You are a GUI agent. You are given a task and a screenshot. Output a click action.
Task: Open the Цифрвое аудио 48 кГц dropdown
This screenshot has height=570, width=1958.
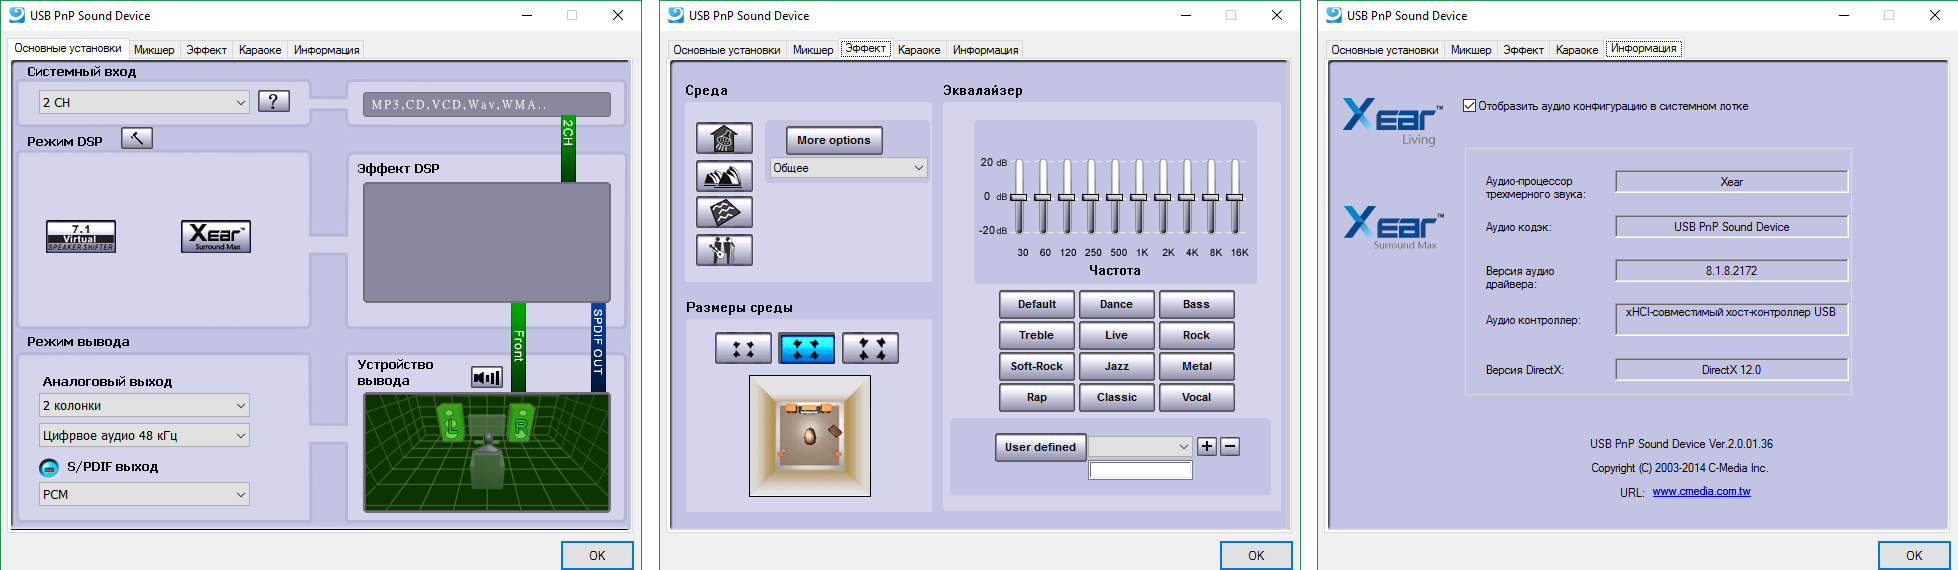144,435
